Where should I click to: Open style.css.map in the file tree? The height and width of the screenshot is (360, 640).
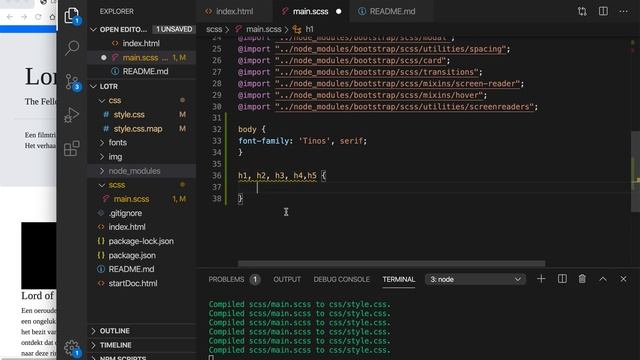pos(142,129)
